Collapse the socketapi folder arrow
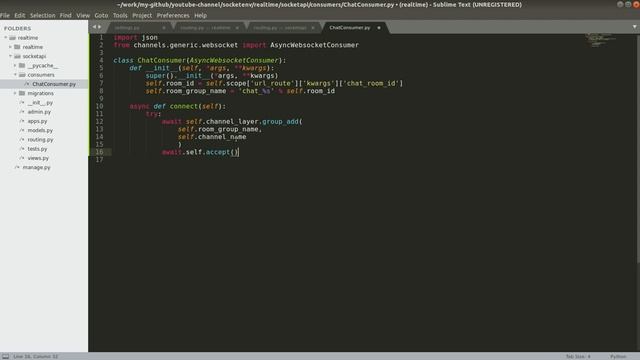The image size is (640, 360). click(x=10, y=56)
